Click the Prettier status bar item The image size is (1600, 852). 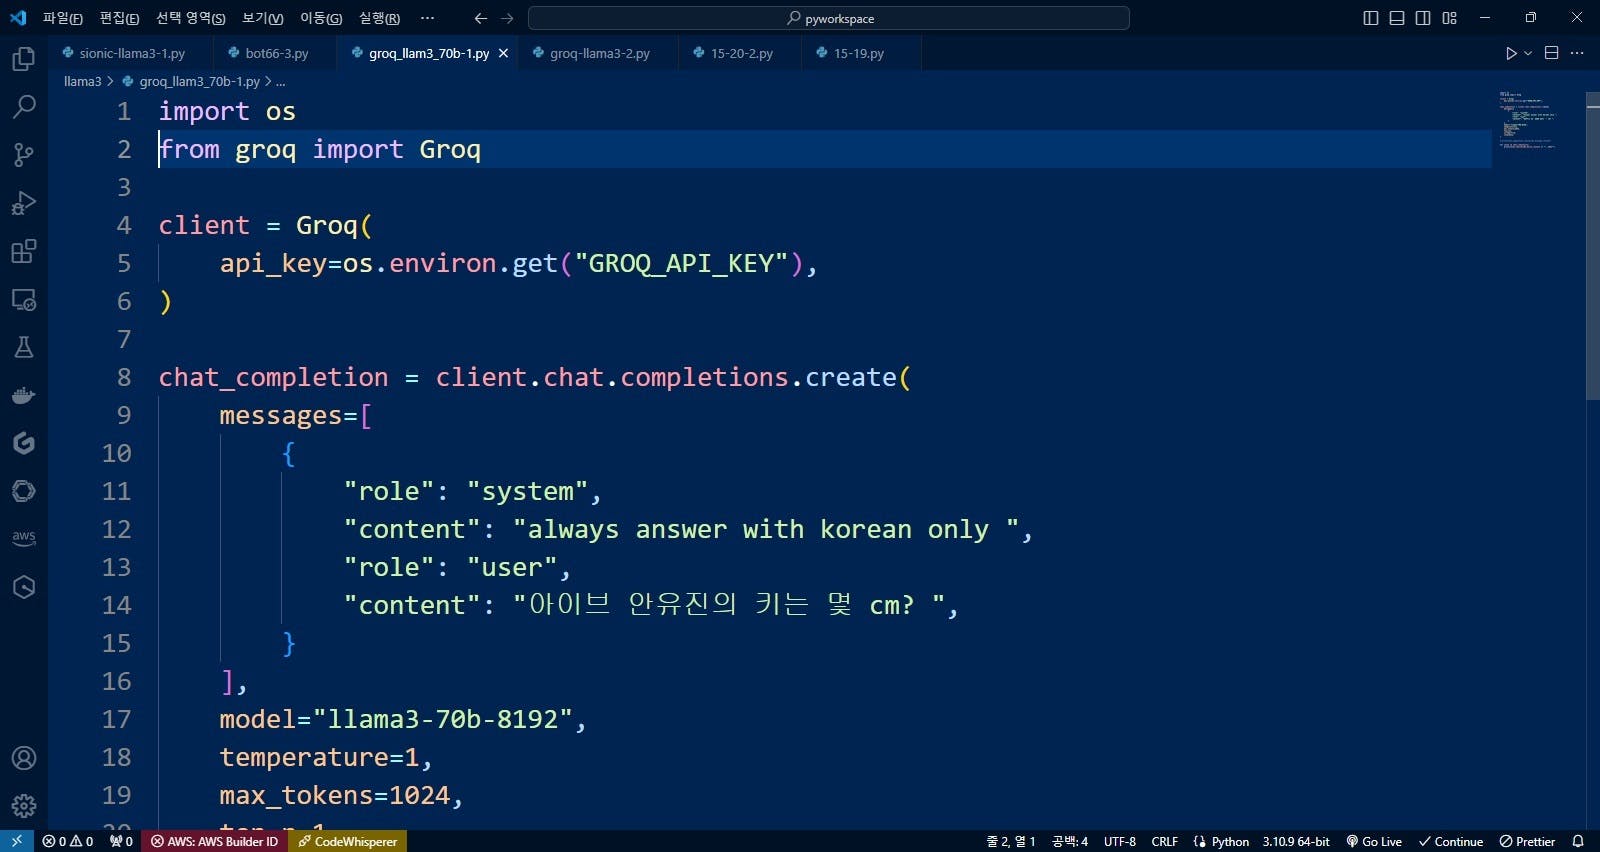pos(1527,841)
